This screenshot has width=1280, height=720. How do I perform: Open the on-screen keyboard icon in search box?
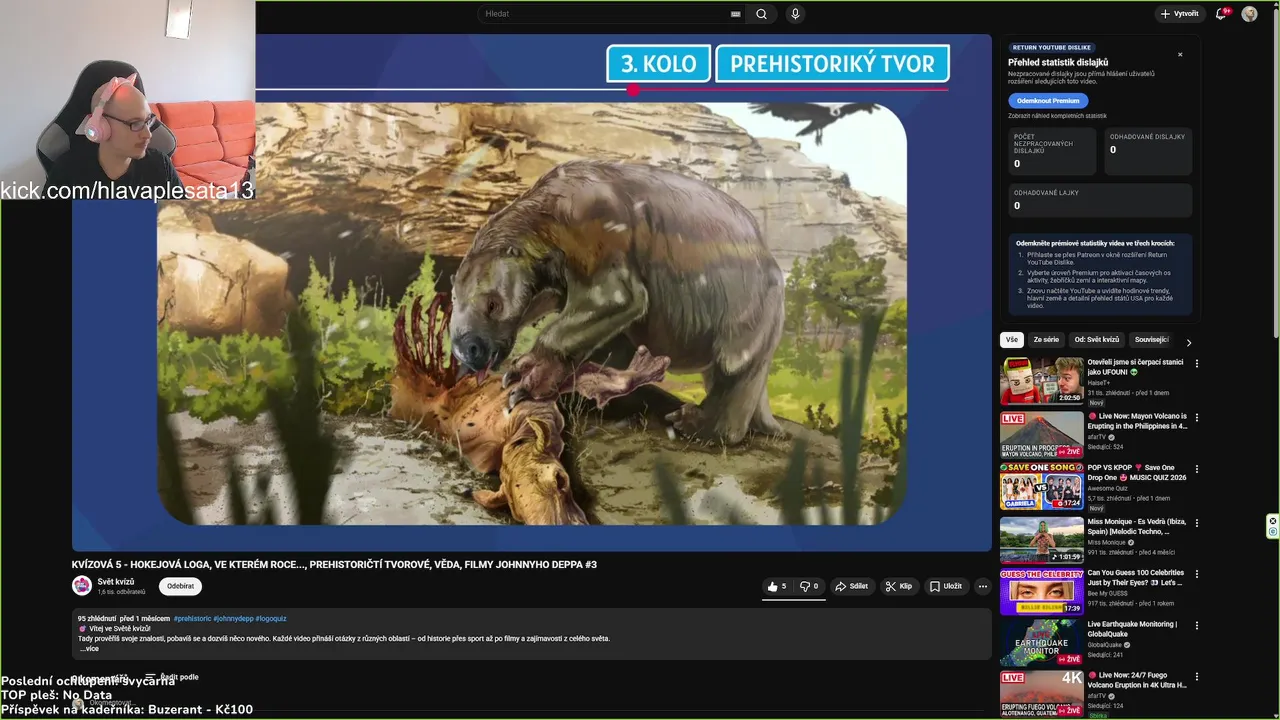[x=736, y=14]
